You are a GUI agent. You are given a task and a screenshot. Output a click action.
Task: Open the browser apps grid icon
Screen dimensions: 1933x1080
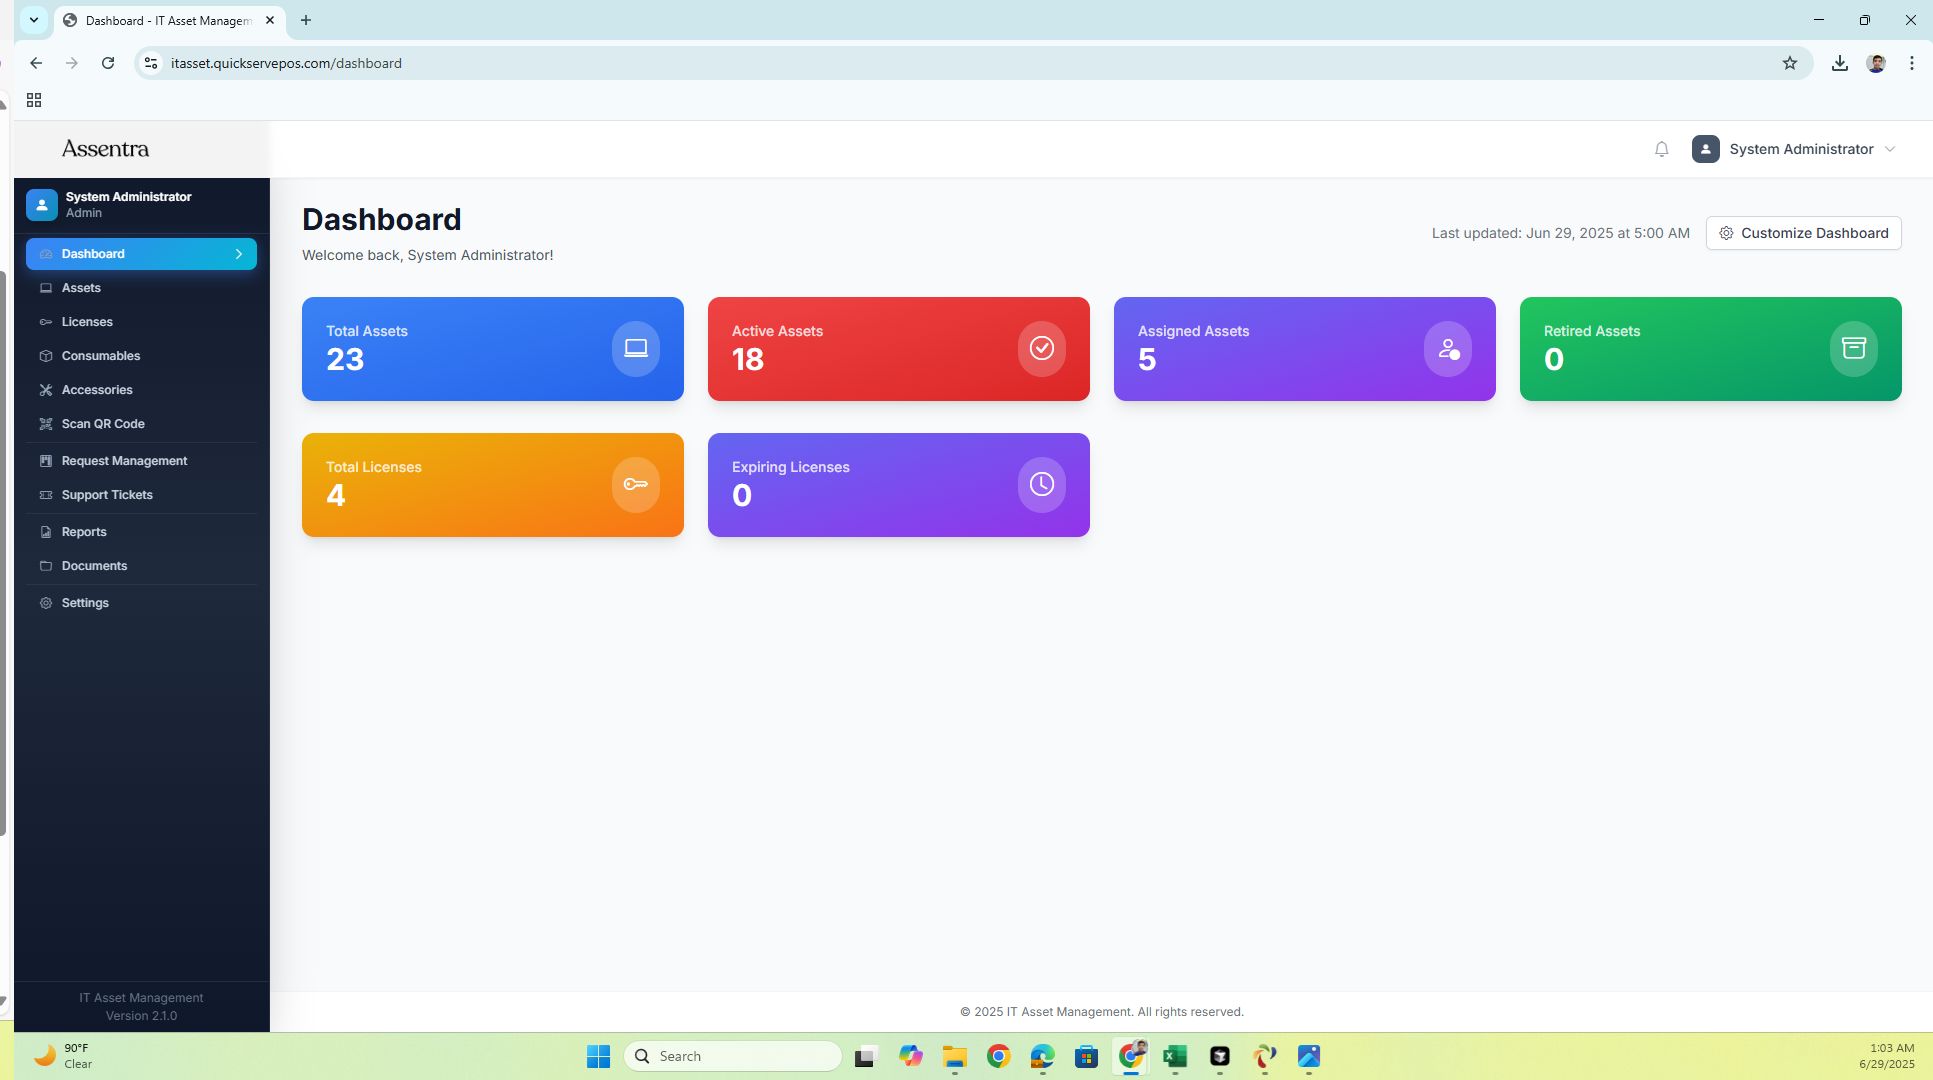(x=34, y=100)
